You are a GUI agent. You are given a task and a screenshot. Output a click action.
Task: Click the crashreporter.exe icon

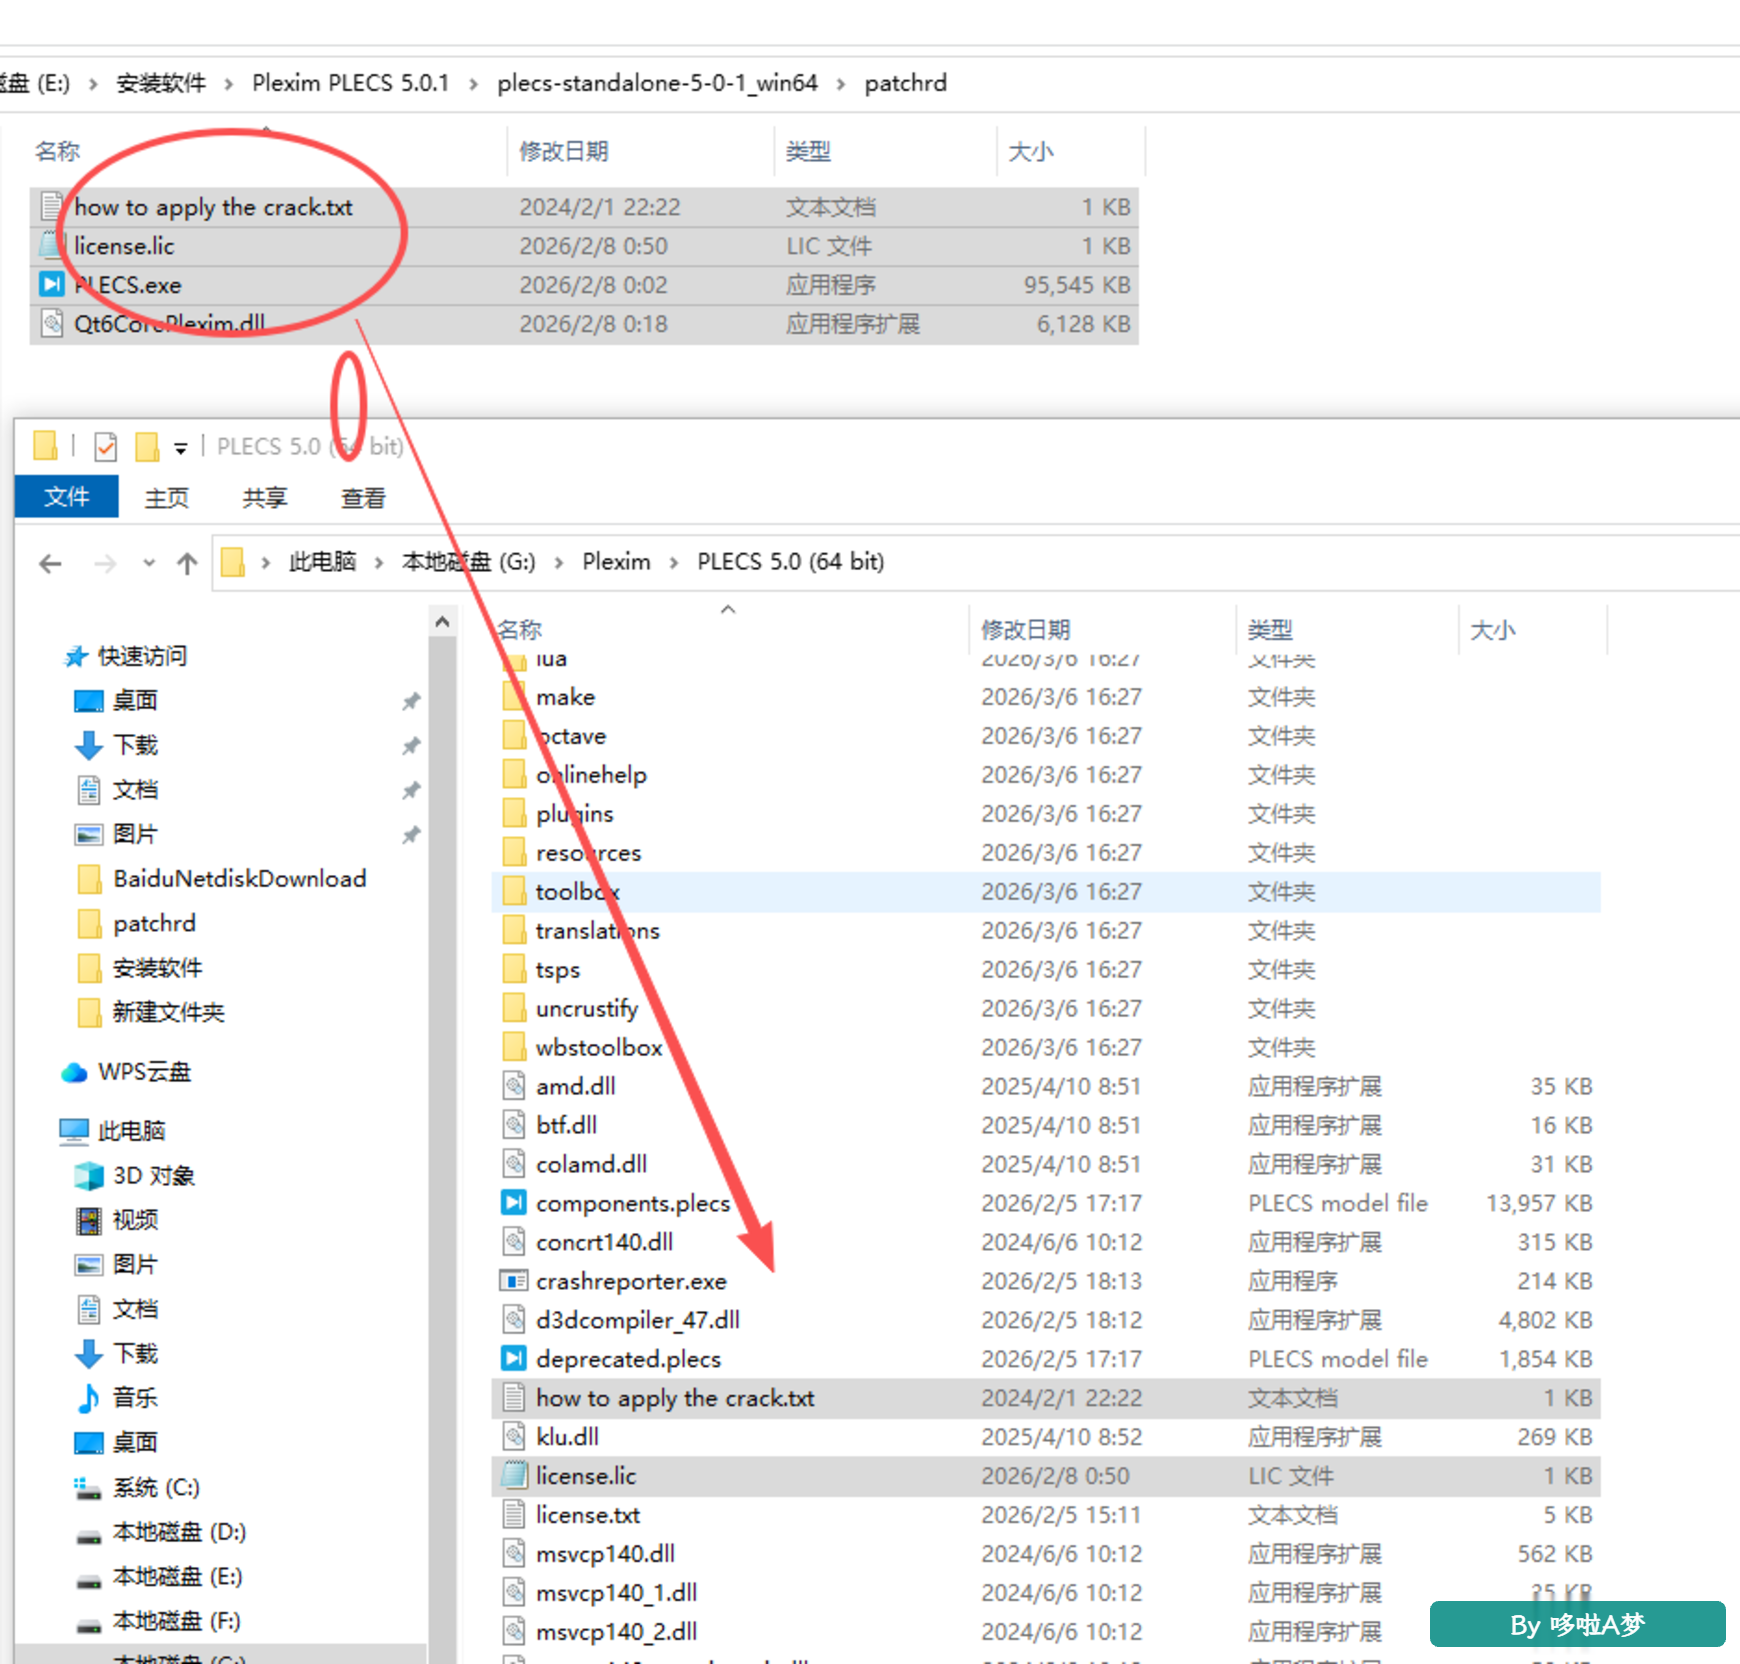pos(514,1281)
